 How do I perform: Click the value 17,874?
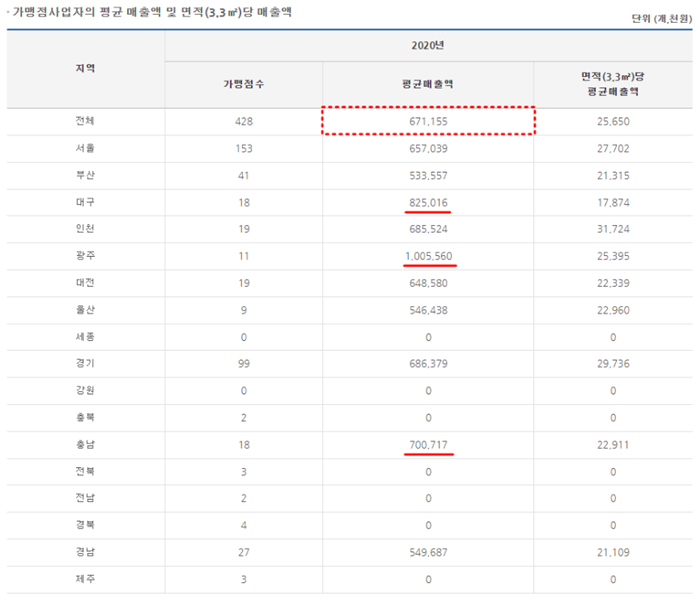point(613,203)
